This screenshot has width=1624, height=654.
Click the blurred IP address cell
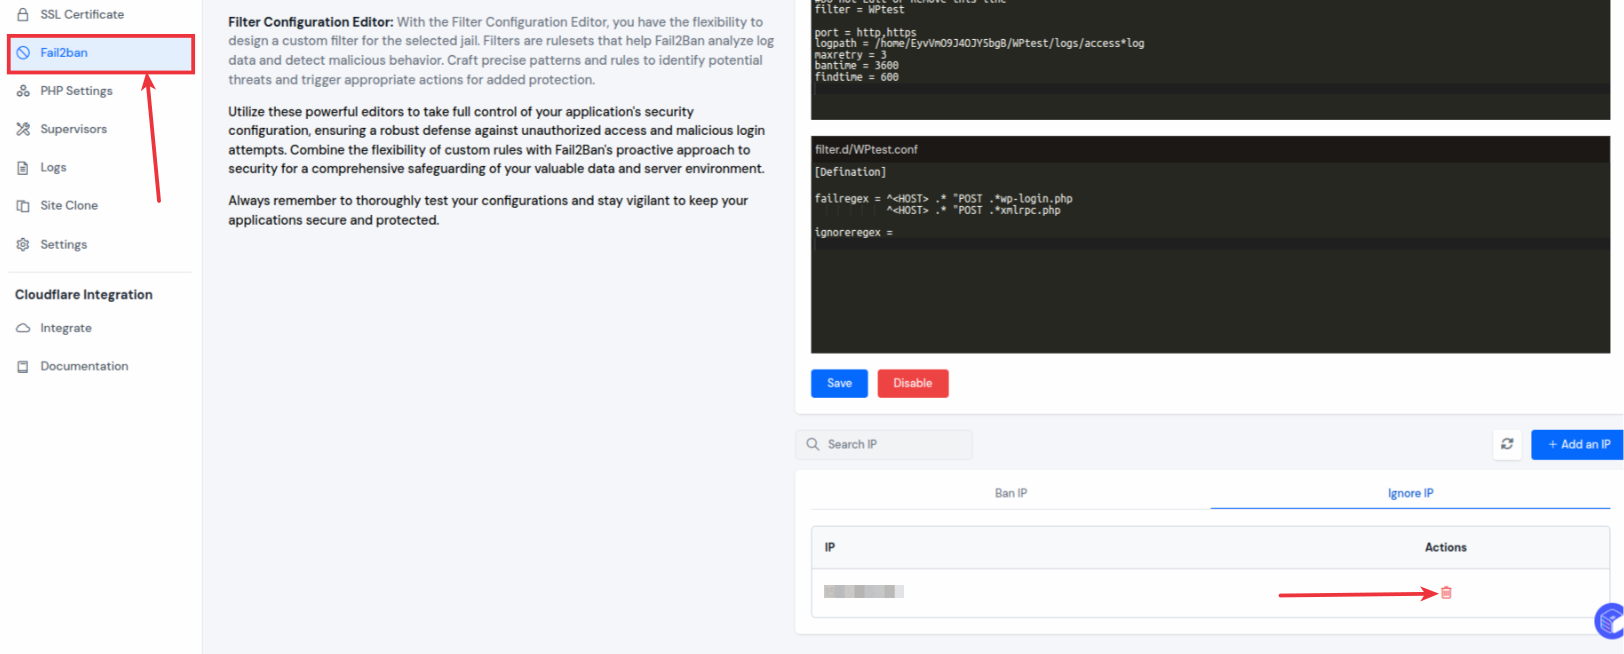(864, 592)
